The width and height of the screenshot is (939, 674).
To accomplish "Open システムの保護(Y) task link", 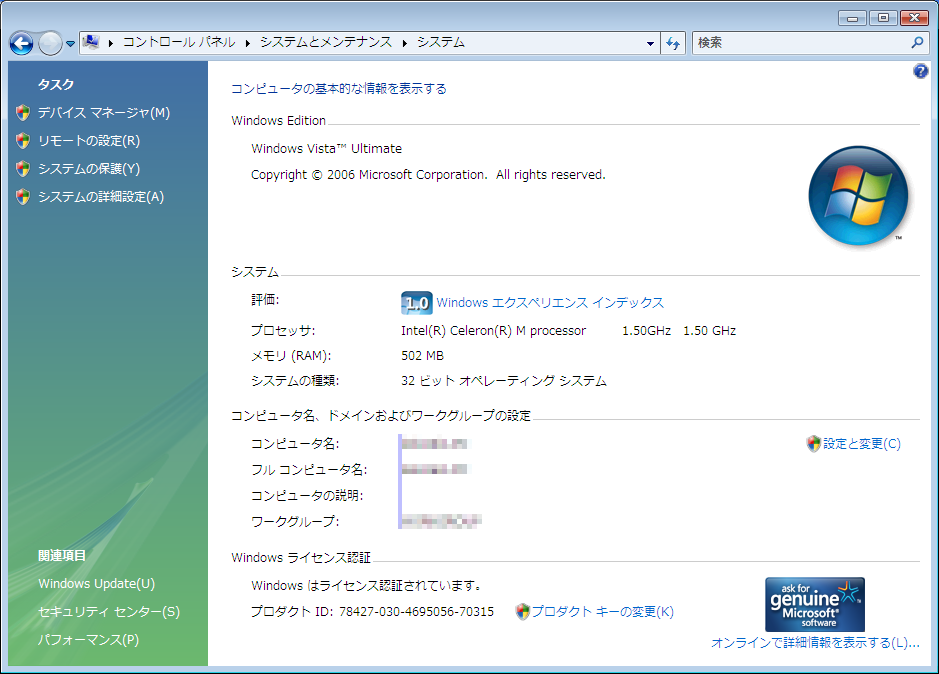I will [x=89, y=169].
